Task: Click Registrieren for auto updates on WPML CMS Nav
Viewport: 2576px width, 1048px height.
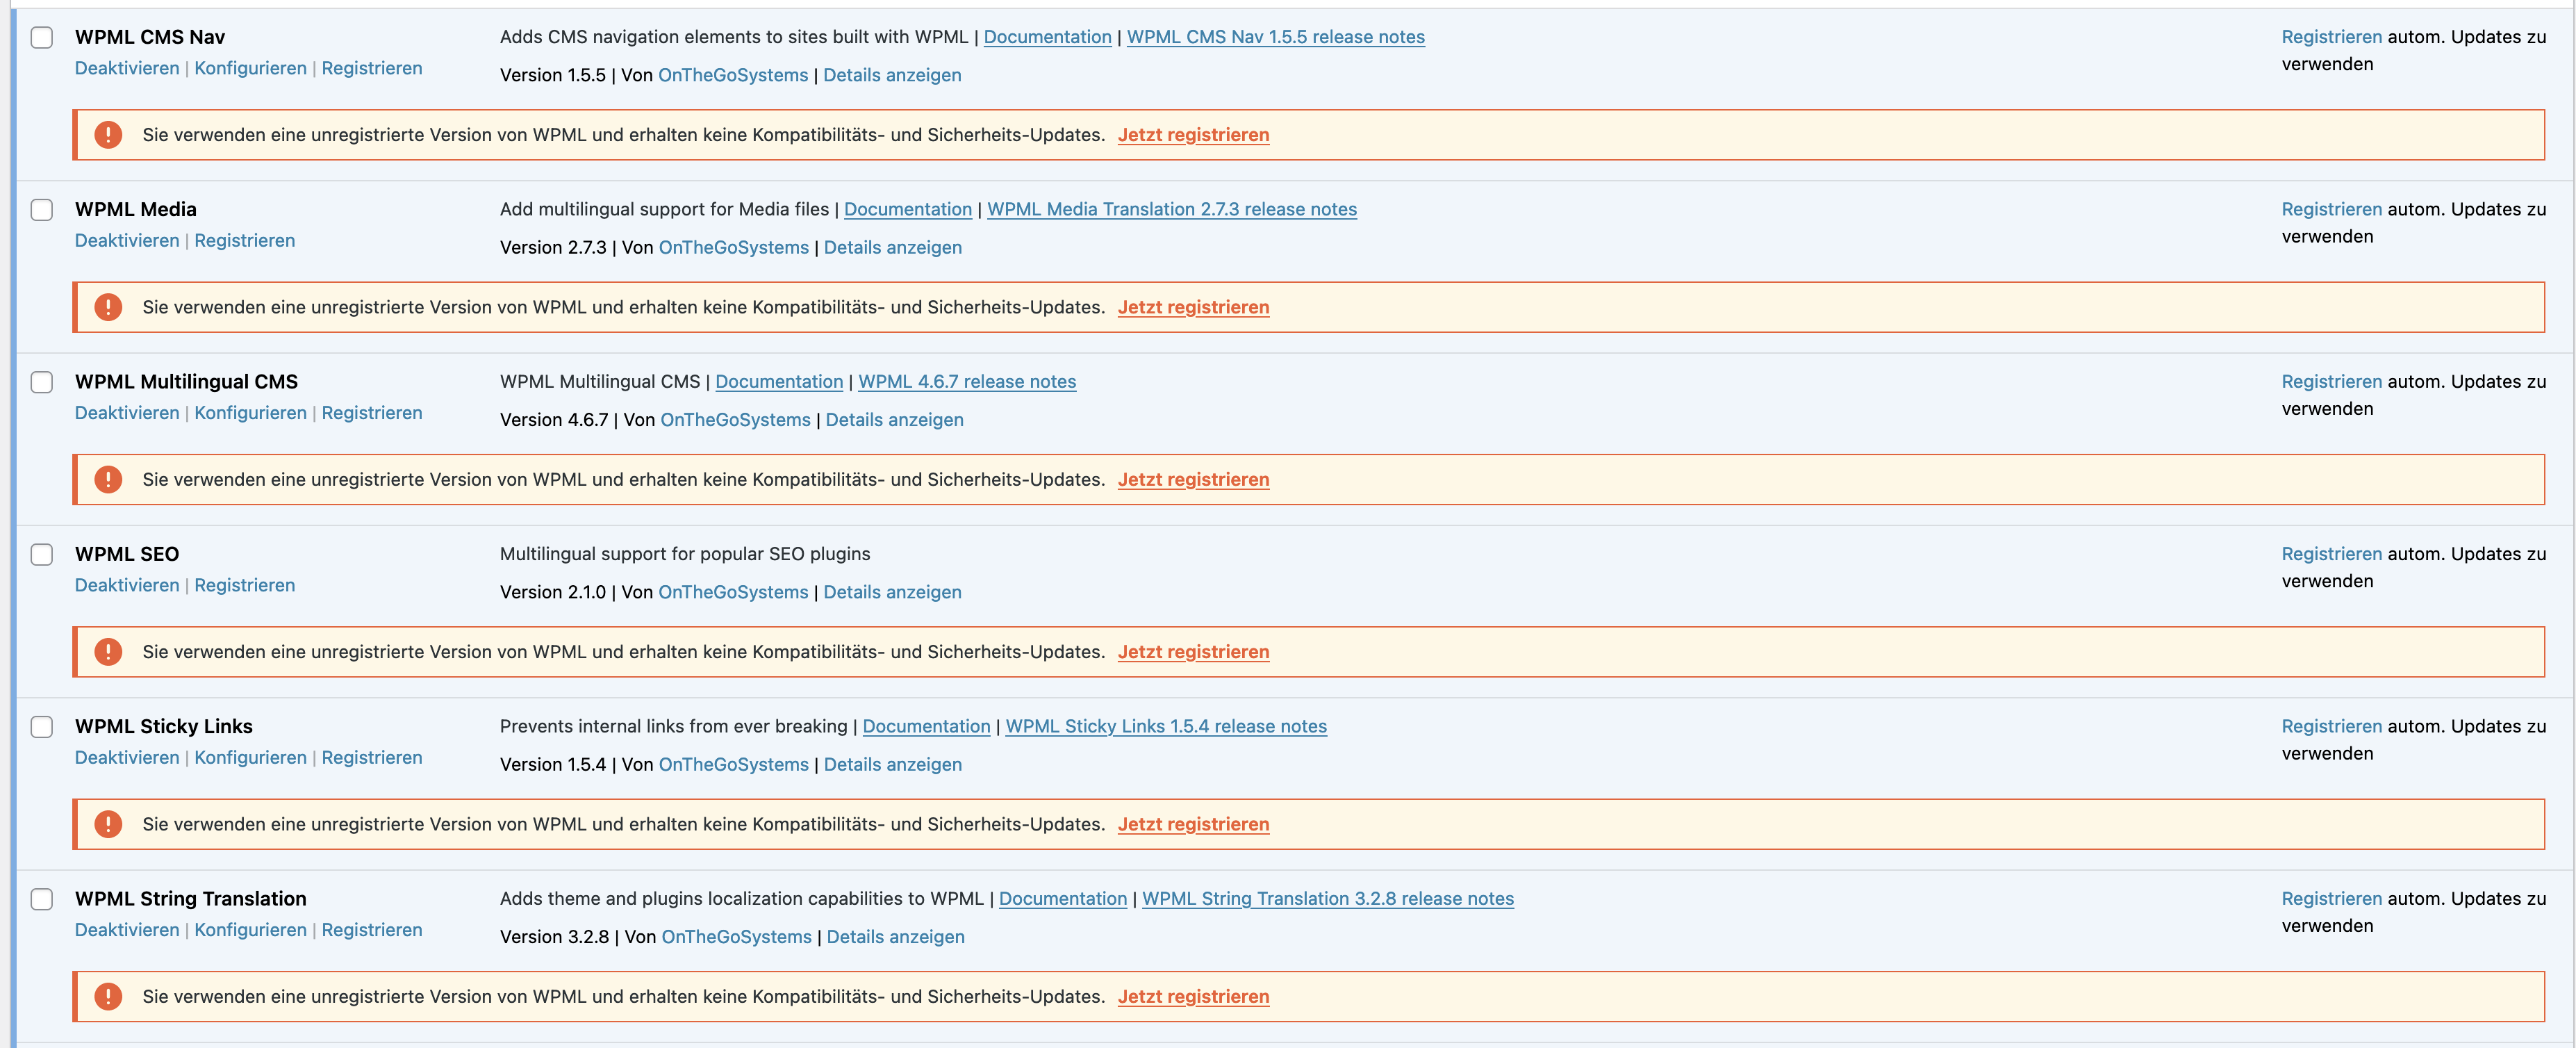Action: (2332, 37)
